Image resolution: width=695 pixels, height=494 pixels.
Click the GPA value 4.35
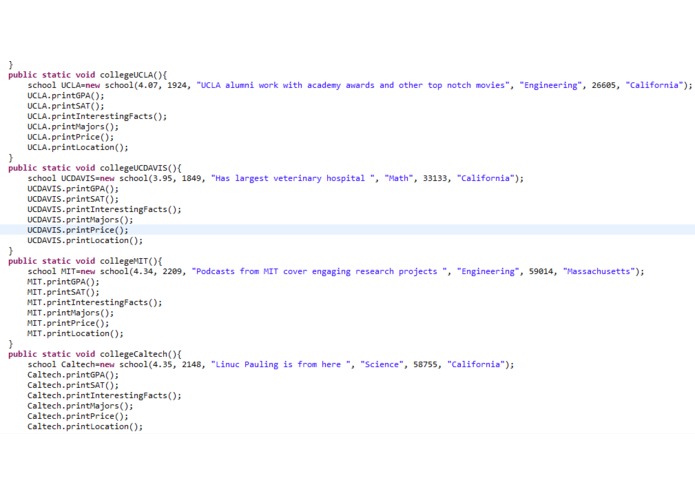[x=162, y=364]
